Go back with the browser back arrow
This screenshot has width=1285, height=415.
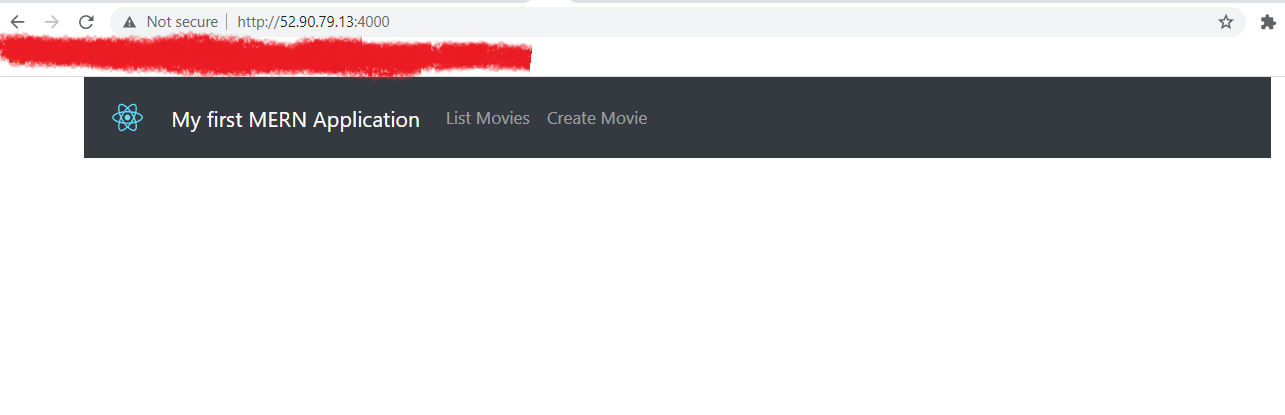(x=17, y=22)
